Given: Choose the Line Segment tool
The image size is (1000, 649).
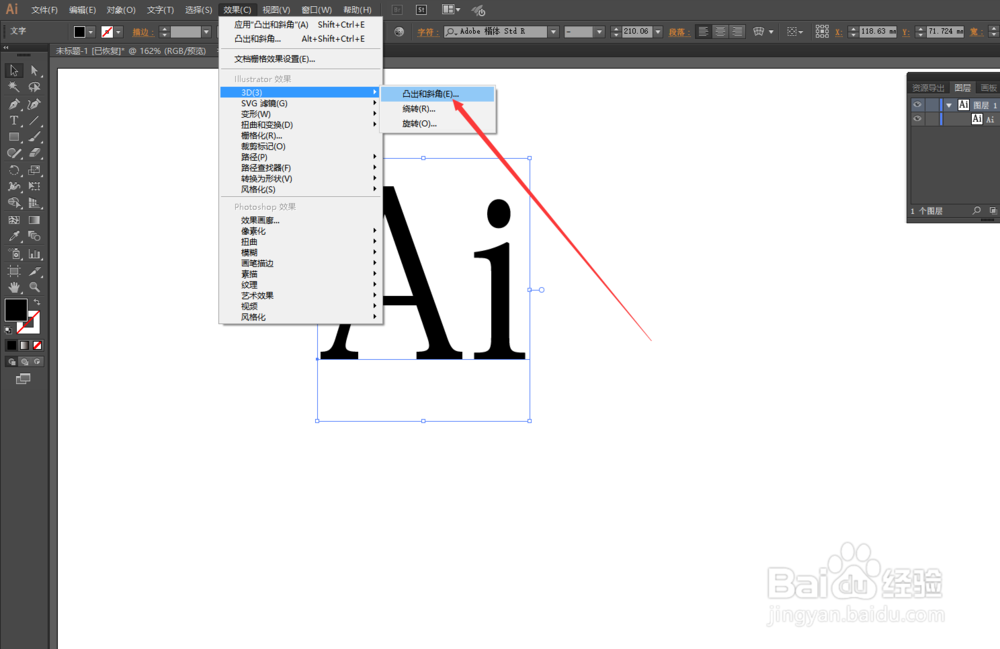Looking at the screenshot, I should (x=34, y=120).
